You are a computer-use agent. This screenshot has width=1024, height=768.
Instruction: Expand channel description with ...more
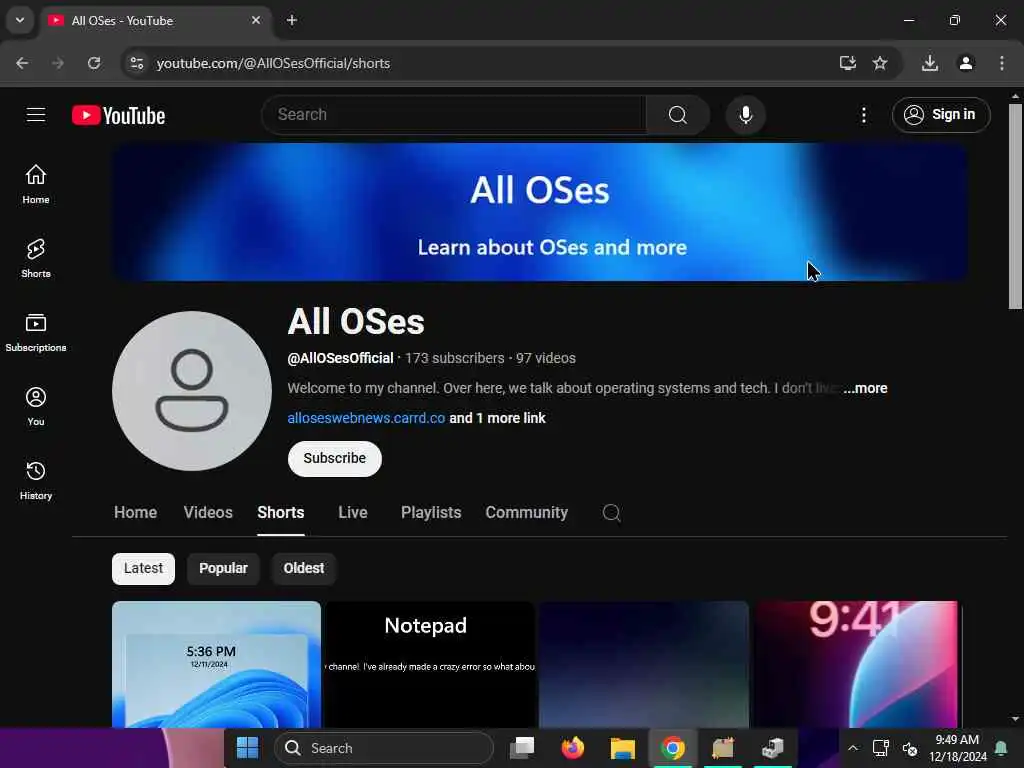(865, 388)
